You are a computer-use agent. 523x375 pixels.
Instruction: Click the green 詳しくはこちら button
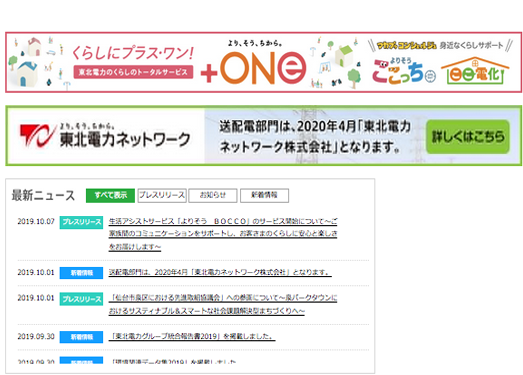point(468,137)
